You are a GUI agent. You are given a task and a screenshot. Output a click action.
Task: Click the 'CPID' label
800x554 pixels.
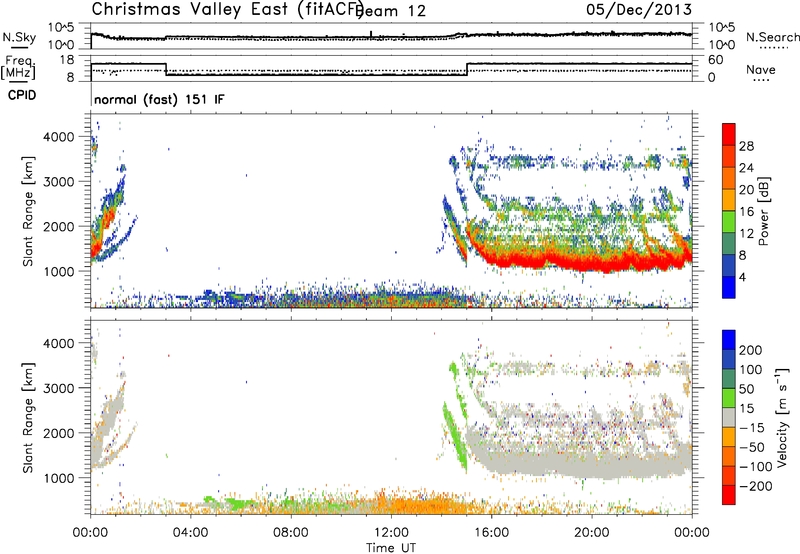pyautogui.click(x=22, y=95)
